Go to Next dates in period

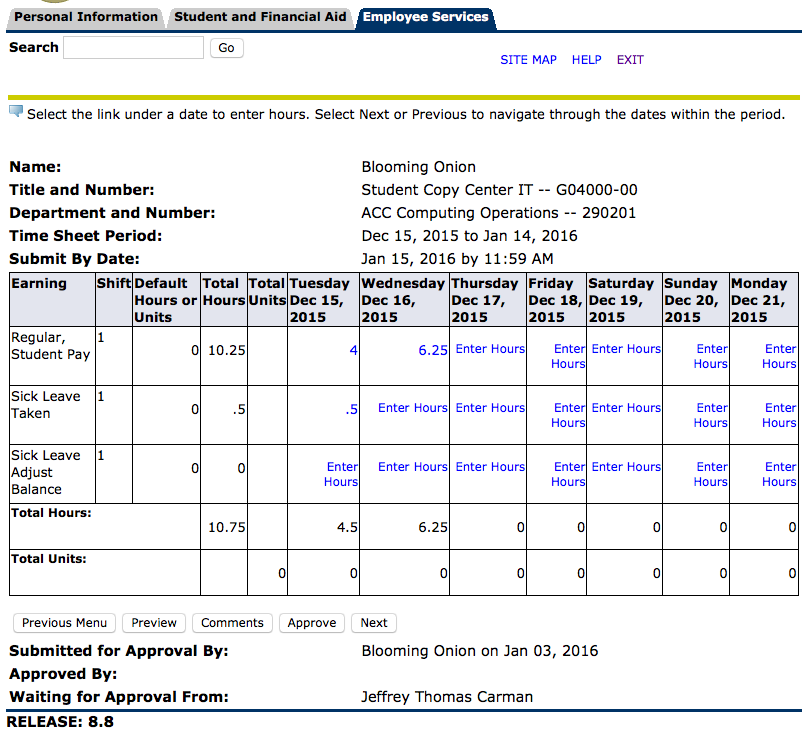tap(374, 623)
